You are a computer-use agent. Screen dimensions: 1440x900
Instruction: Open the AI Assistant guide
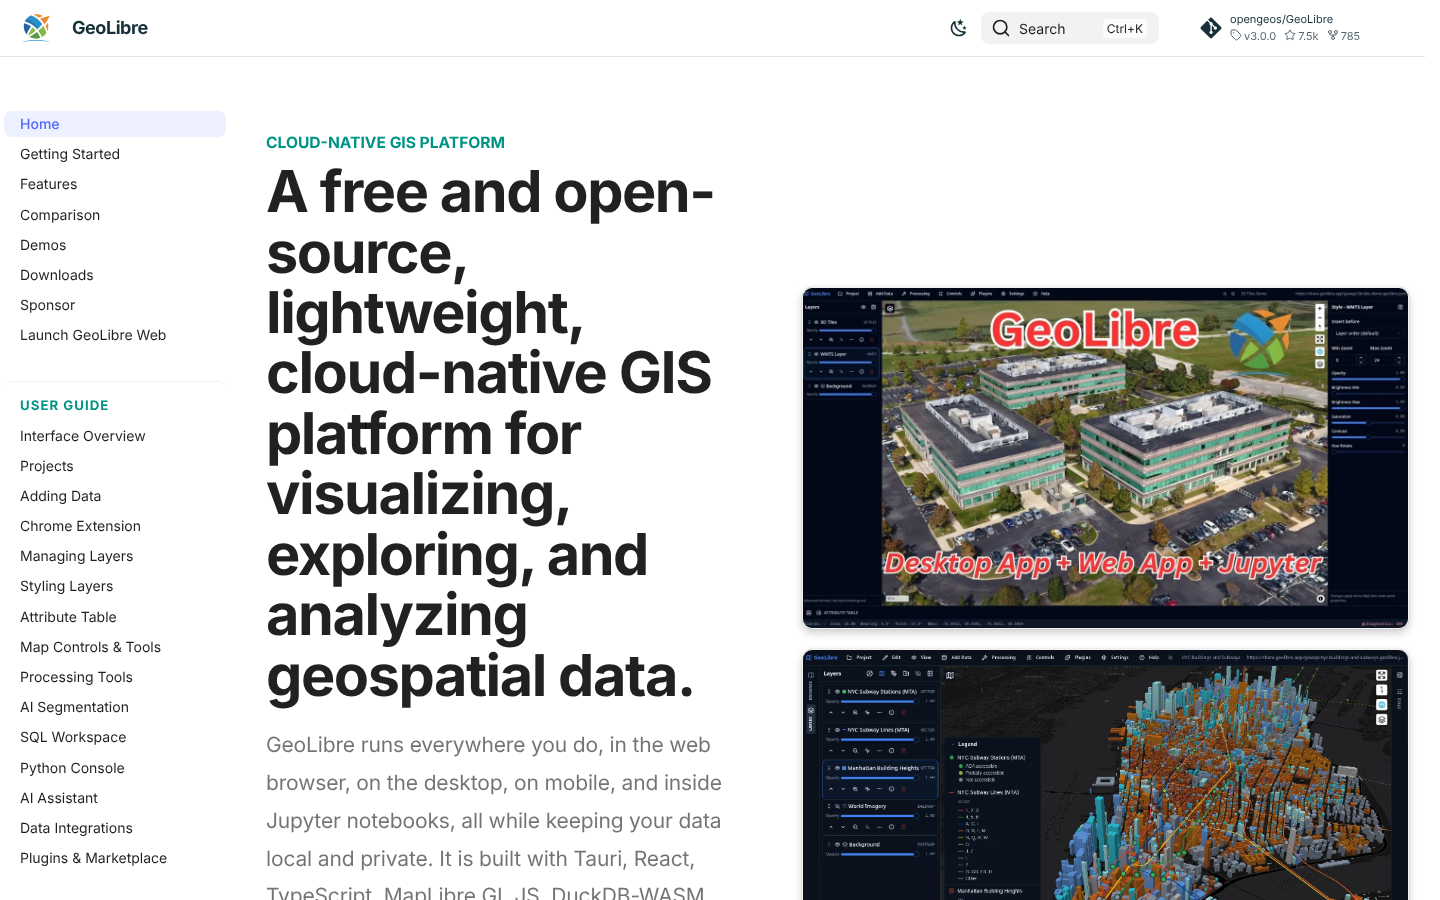tap(59, 798)
